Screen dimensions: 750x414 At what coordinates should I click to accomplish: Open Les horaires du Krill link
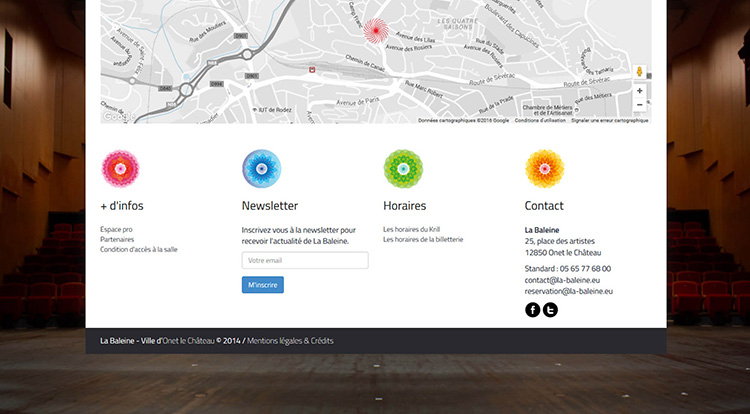pyautogui.click(x=411, y=229)
